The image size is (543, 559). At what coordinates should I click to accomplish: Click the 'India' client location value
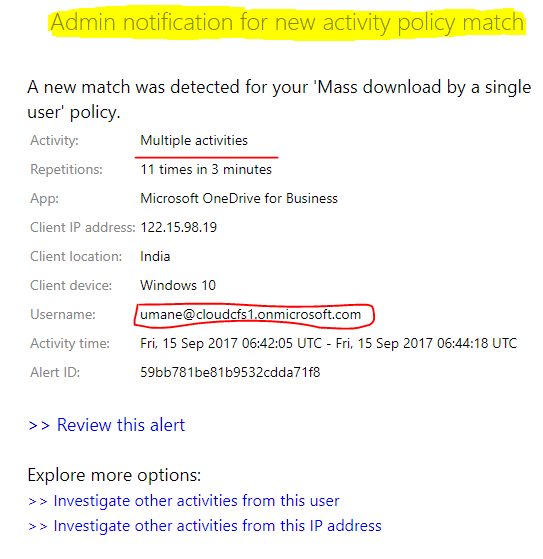click(155, 256)
